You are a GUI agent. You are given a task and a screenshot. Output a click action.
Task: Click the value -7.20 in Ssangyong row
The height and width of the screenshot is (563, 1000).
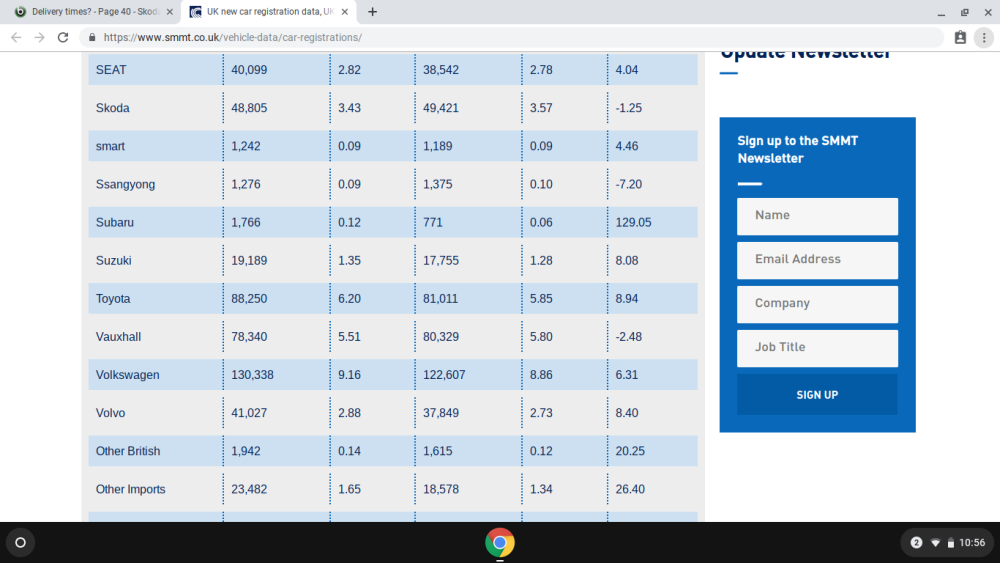click(629, 185)
